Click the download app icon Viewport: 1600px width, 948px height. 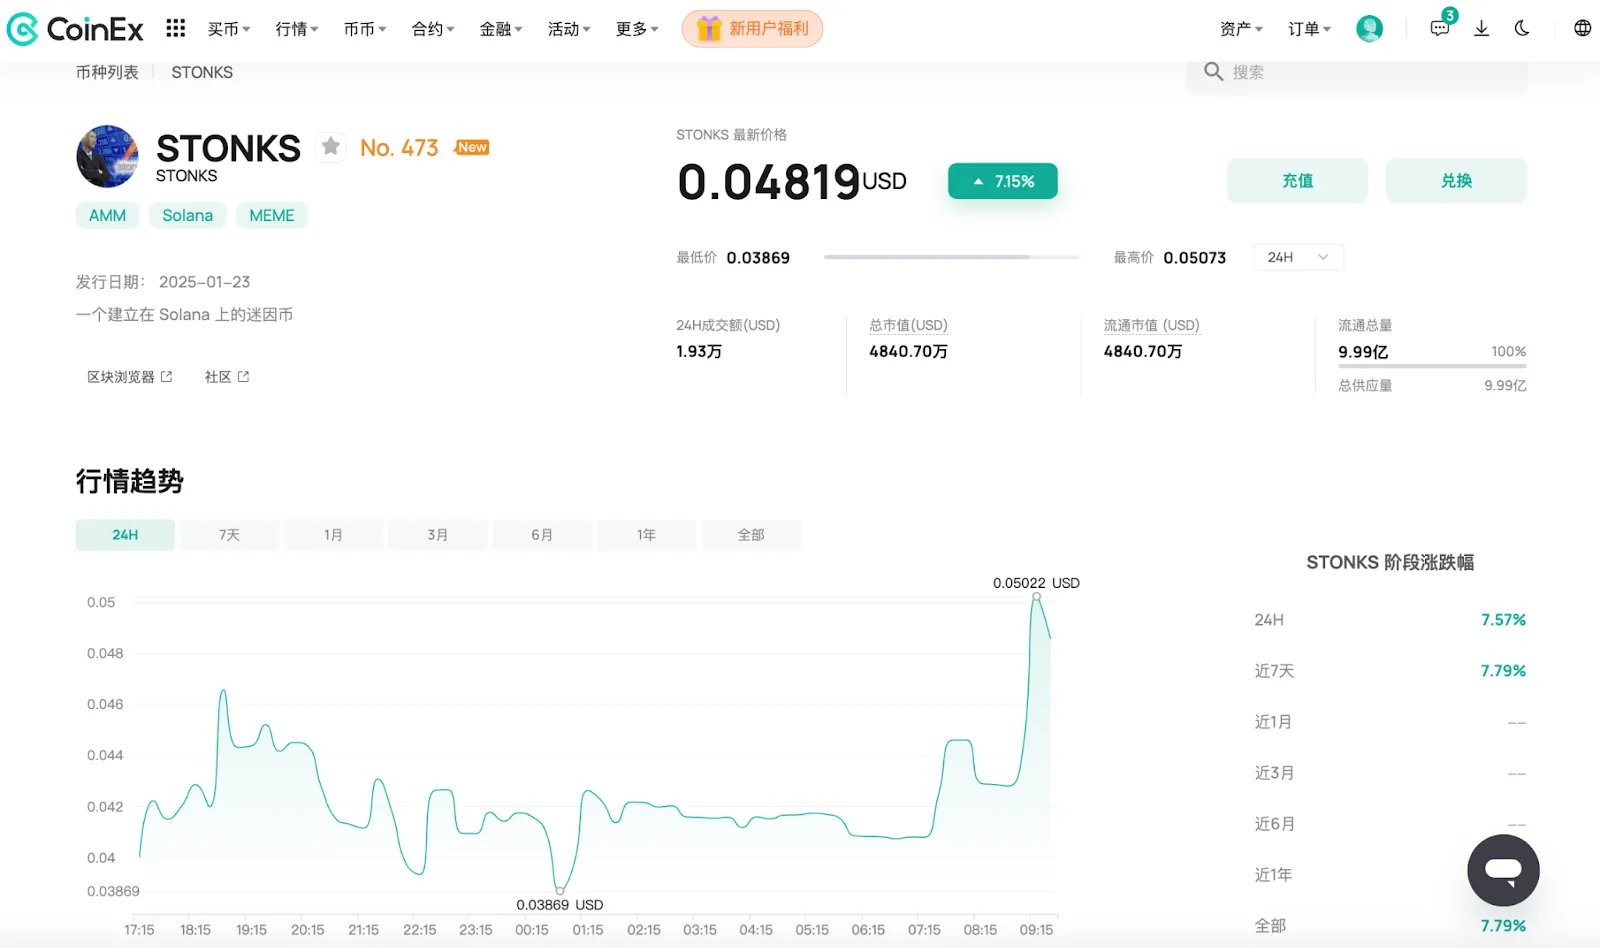(1482, 29)
